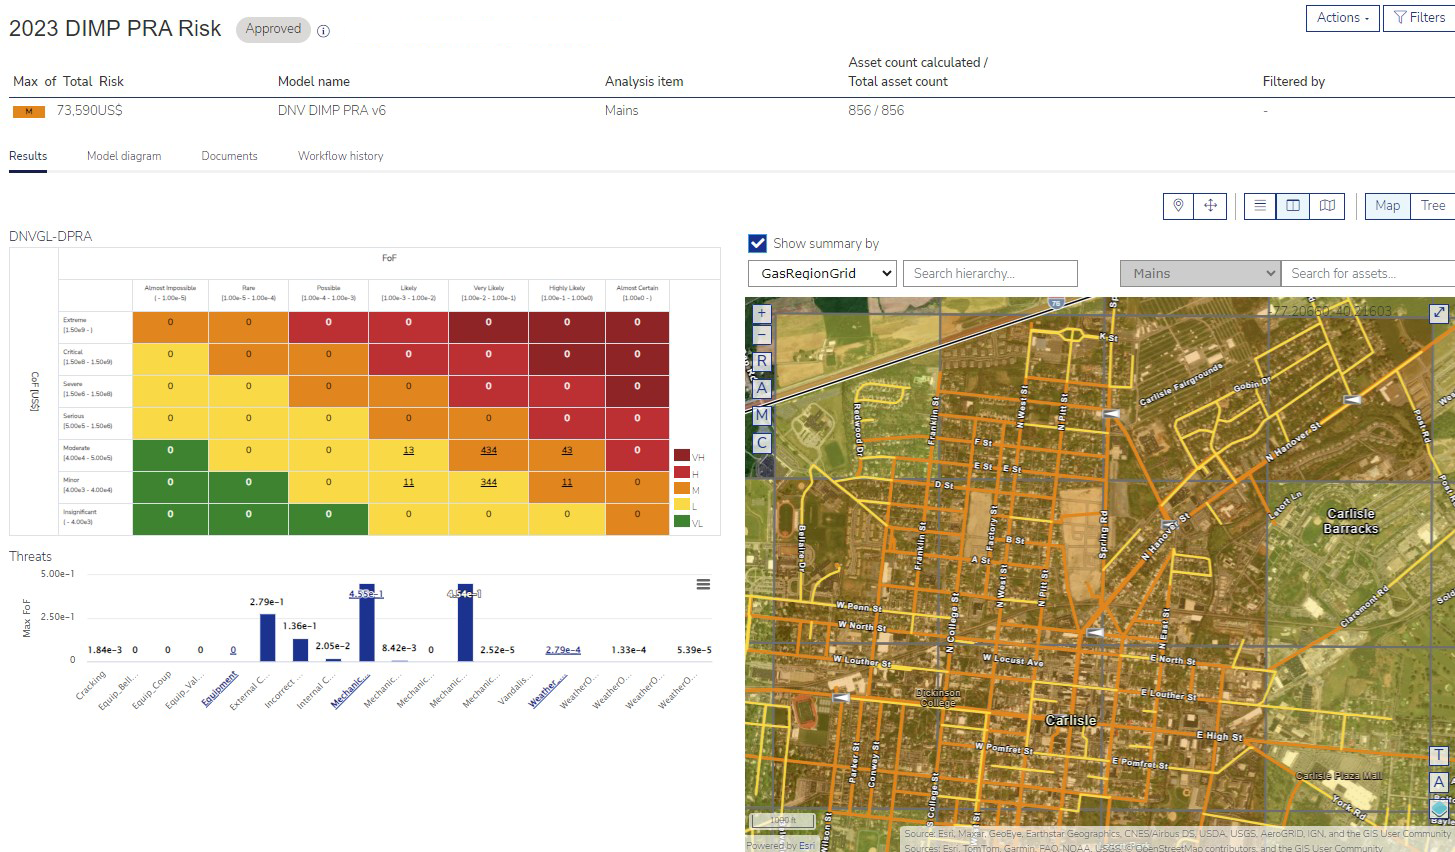Screen dimensions: 1455x852
Task: Click the R map control button
Action: point(761,361)
